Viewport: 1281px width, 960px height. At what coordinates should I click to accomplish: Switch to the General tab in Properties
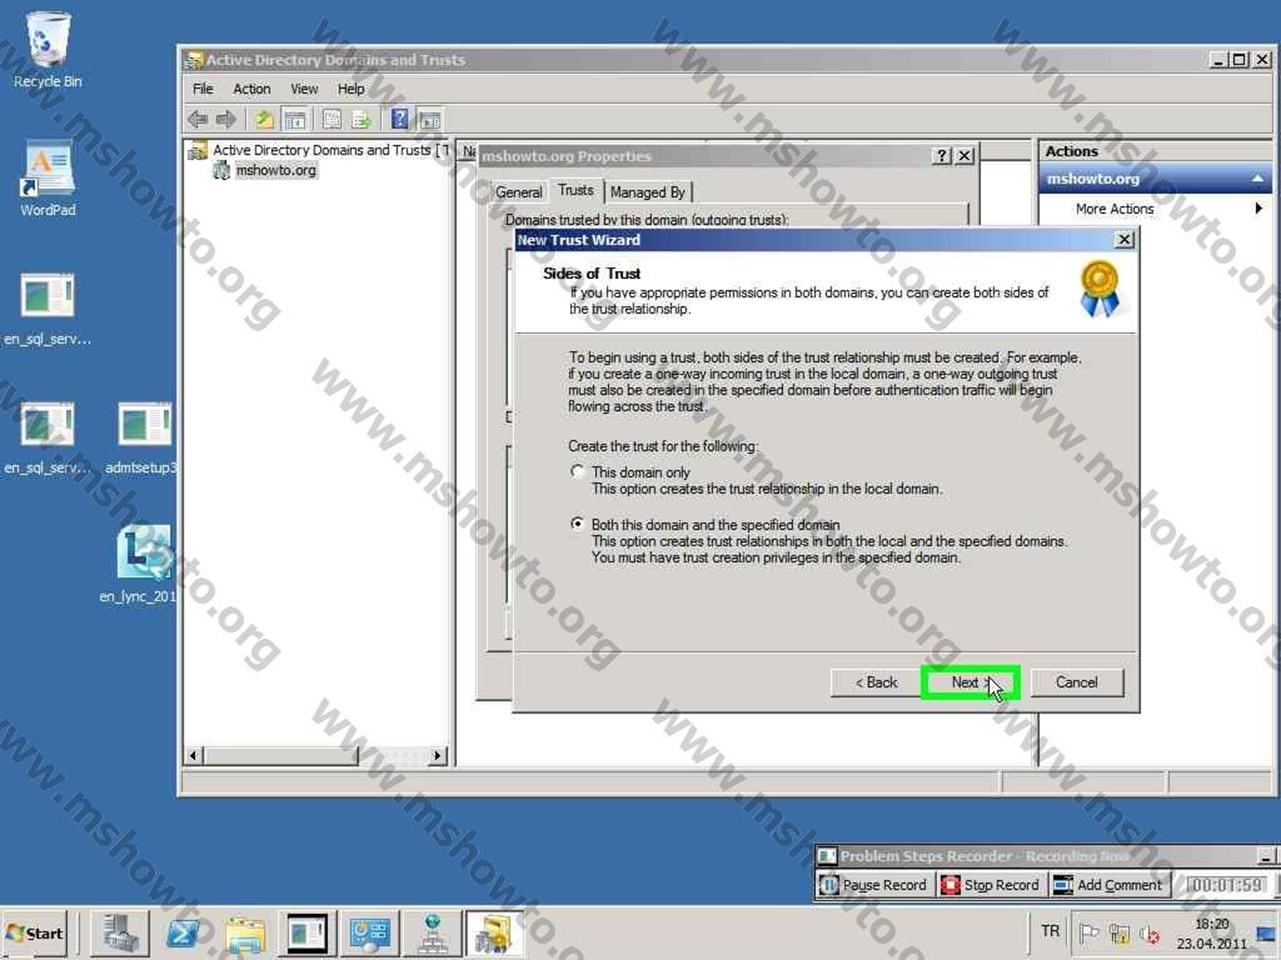(519, 192)
